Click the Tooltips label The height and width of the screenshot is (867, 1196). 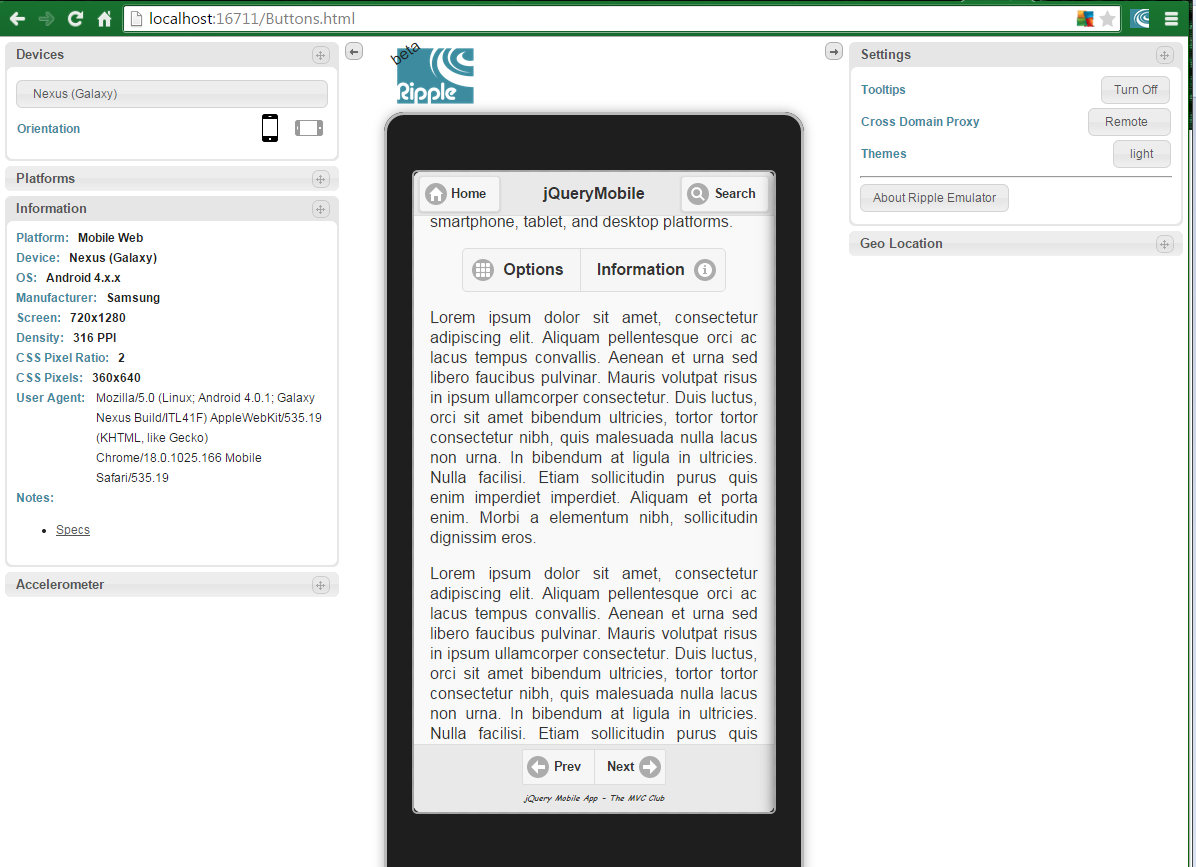click(x=883, y=90)
